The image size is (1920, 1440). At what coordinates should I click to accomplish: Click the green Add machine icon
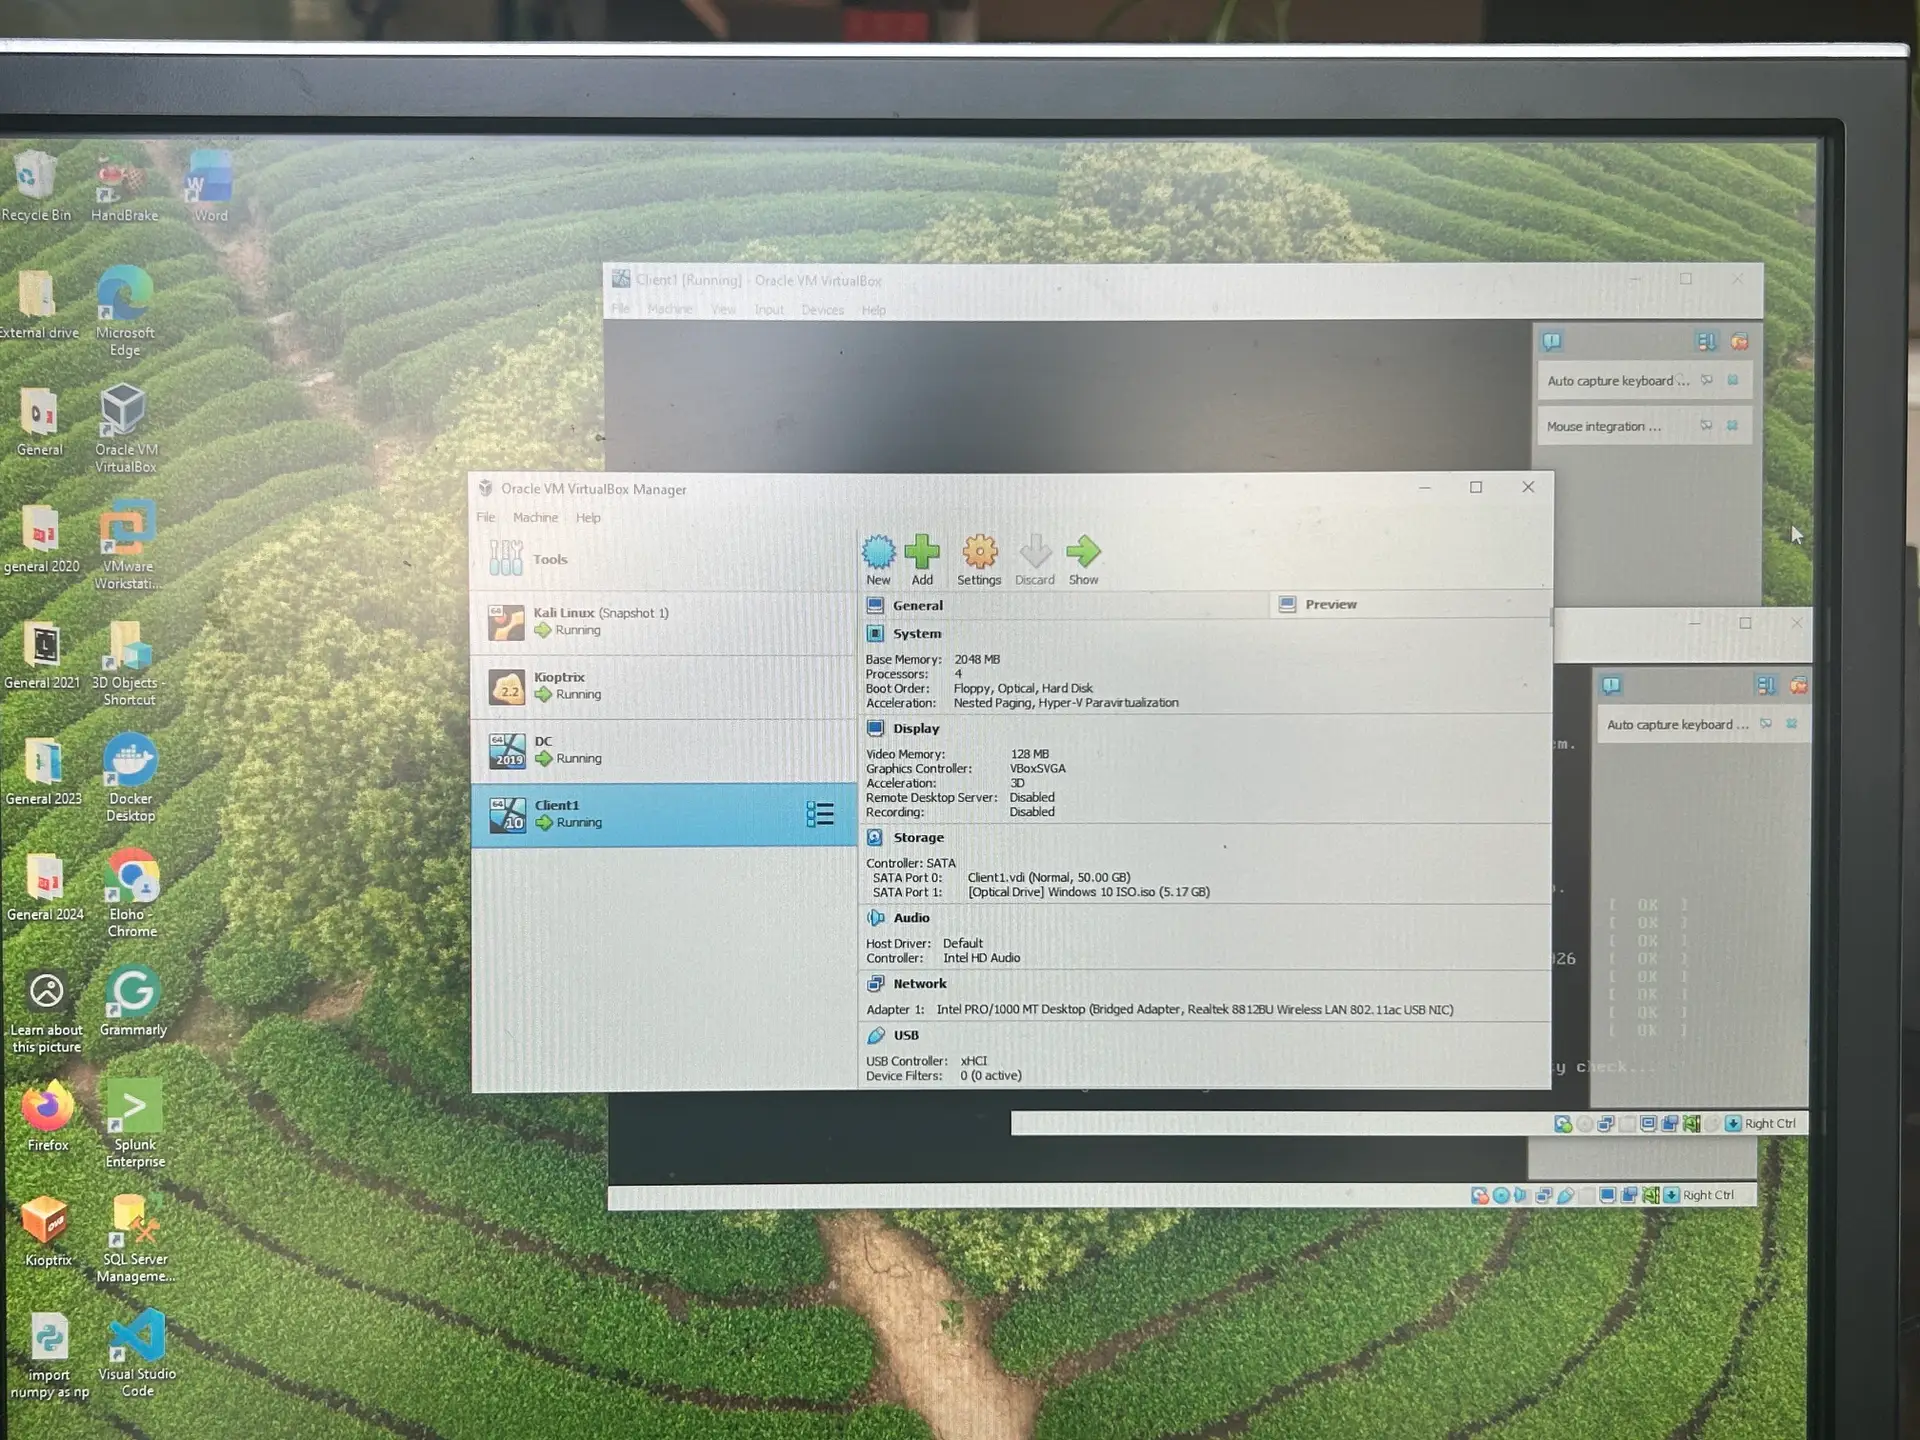(922, 560)
